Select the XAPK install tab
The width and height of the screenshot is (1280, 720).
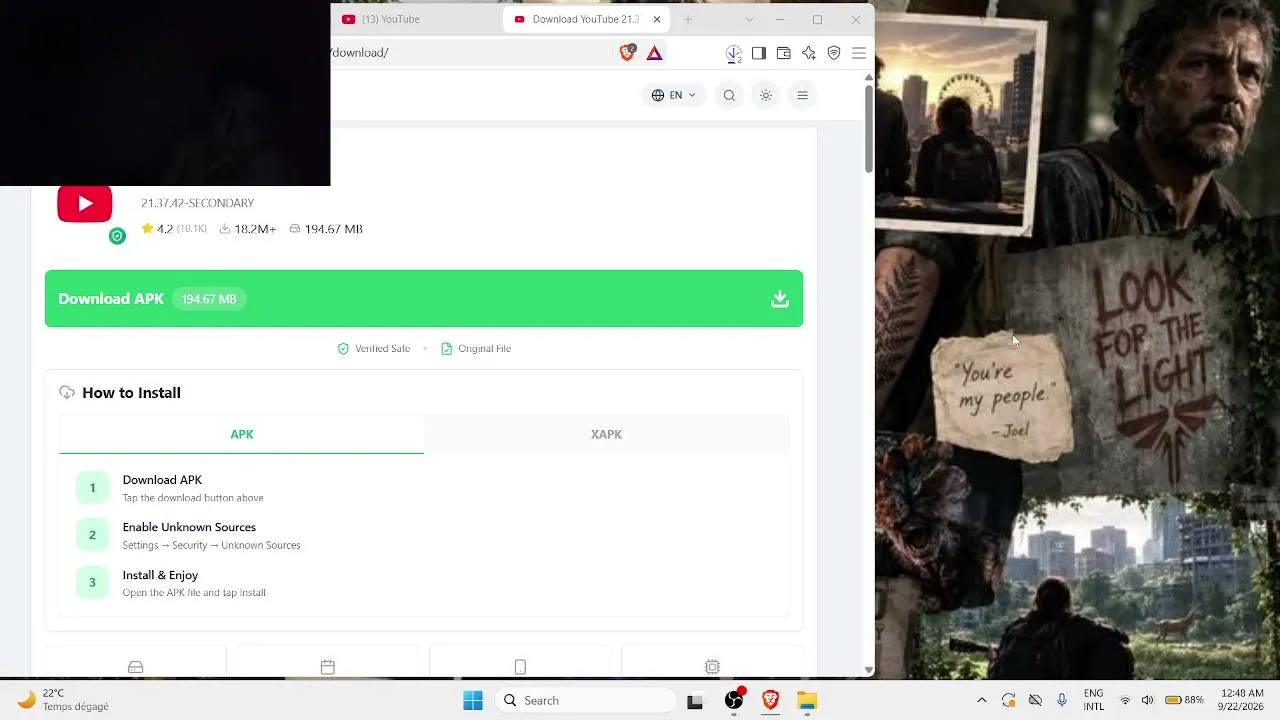606,434
